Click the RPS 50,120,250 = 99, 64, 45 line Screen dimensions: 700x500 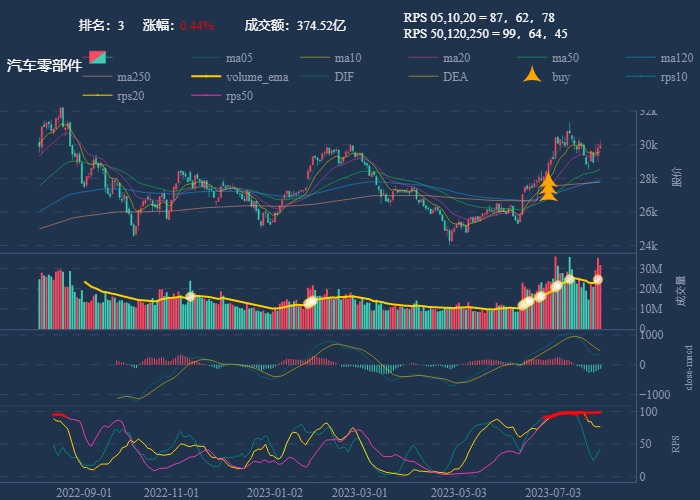pos(485,33)
